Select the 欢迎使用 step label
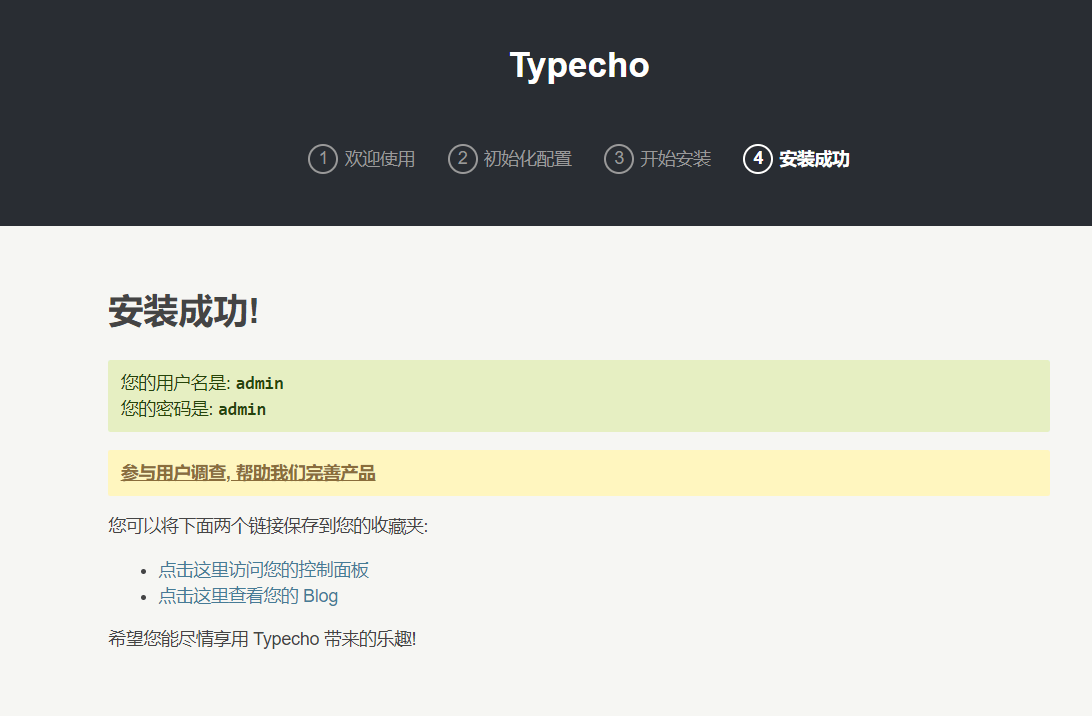Screen dimensions: 1092x716 coord(379,159)
